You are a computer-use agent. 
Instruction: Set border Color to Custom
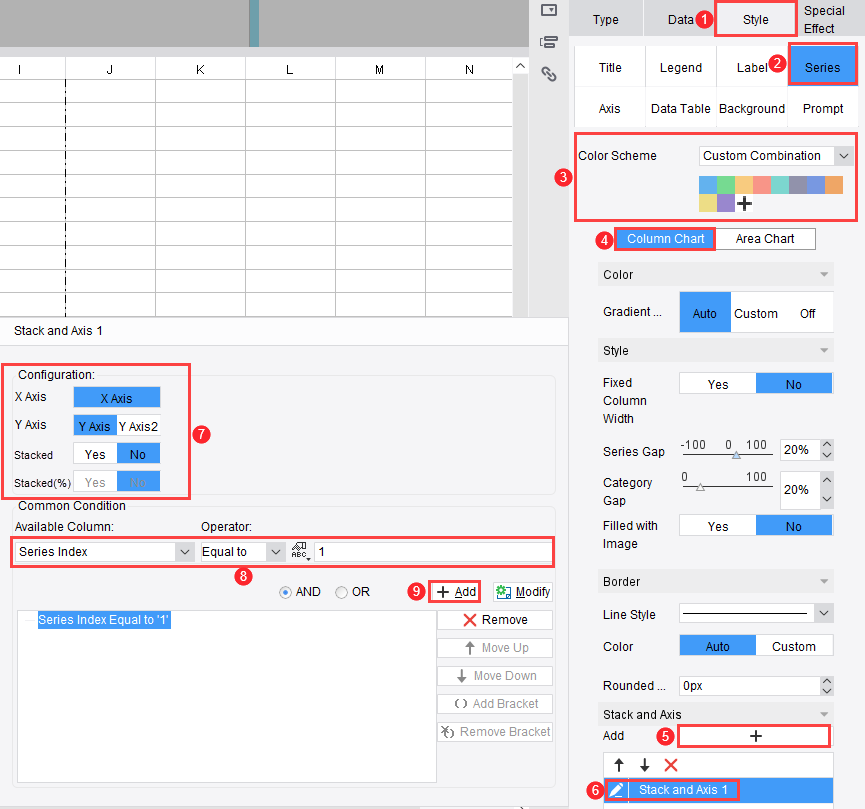(x=793, y=646)
